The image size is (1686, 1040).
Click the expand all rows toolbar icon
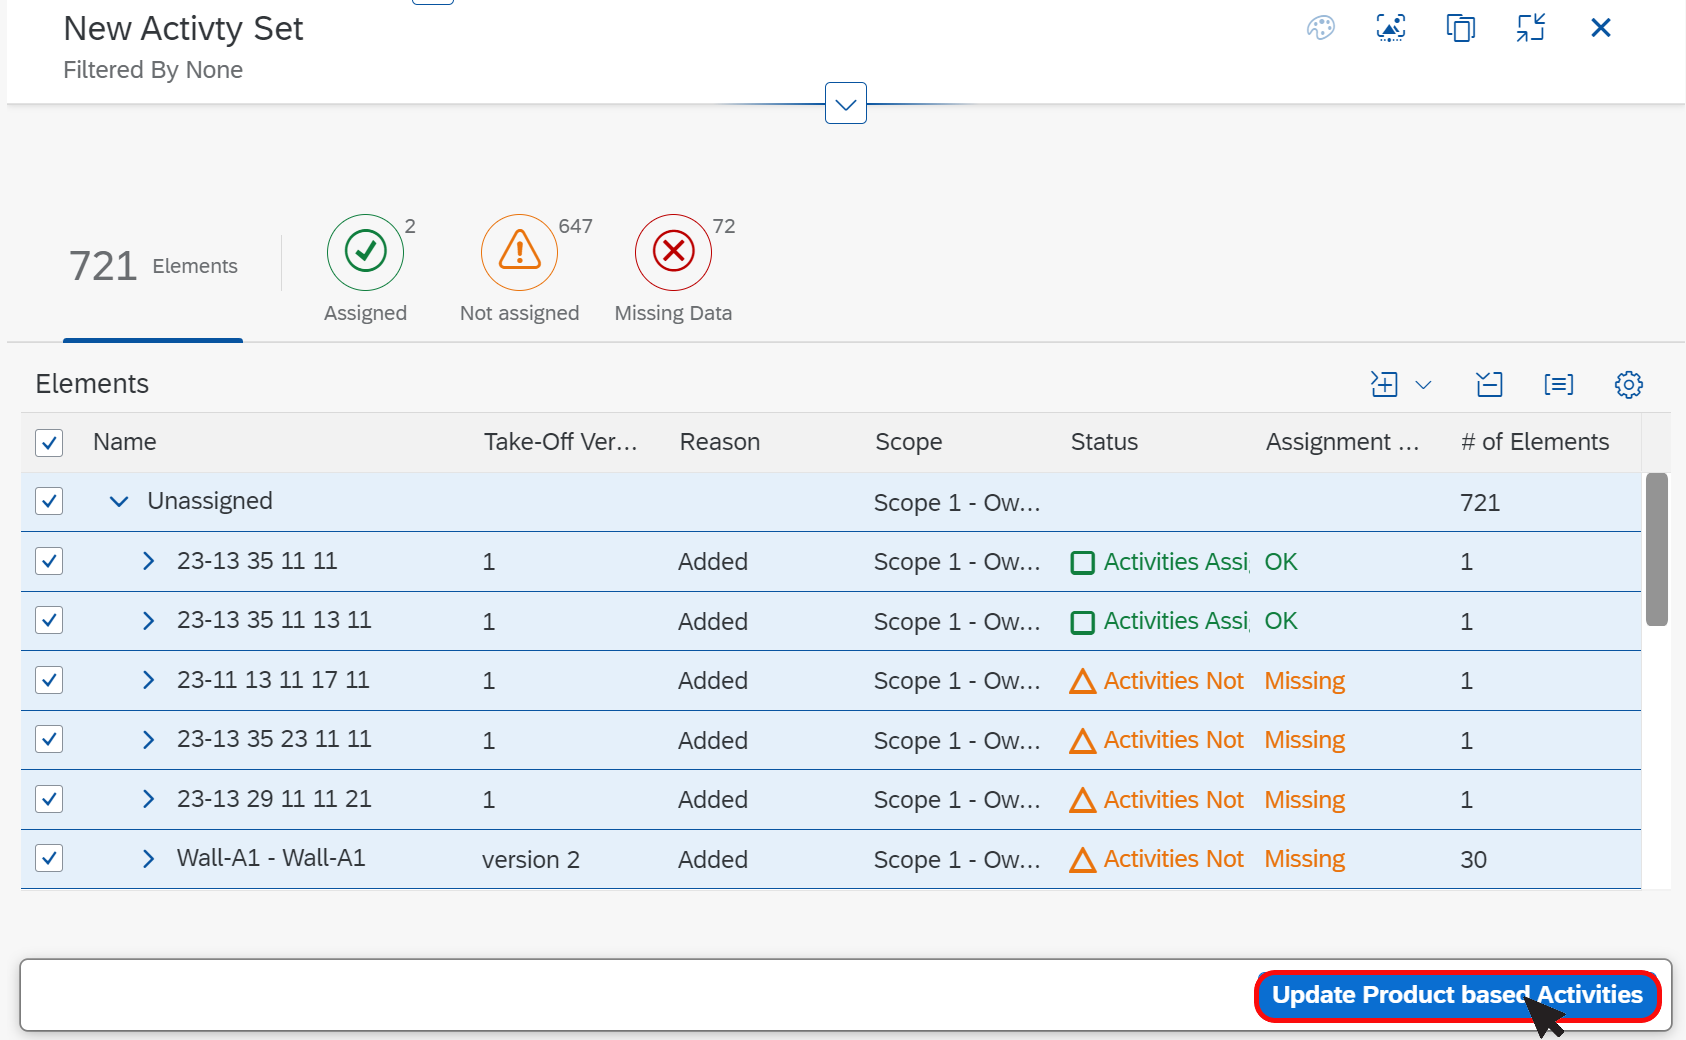pyautogui.click(x=1384, y=384)
